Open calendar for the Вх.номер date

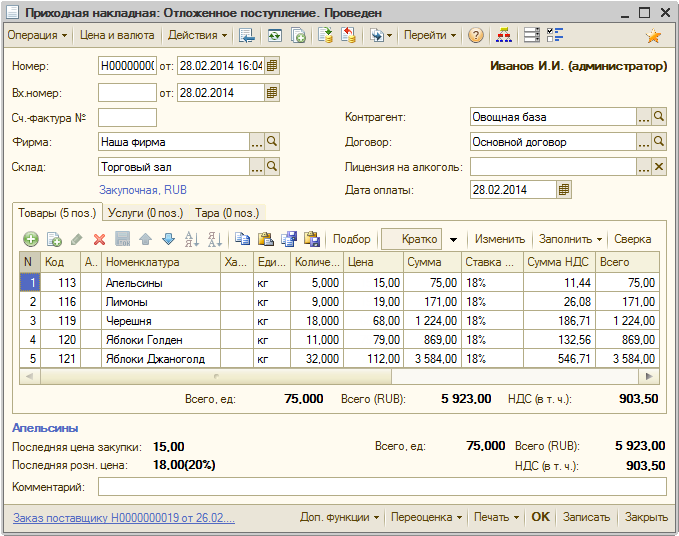[272, 93]
